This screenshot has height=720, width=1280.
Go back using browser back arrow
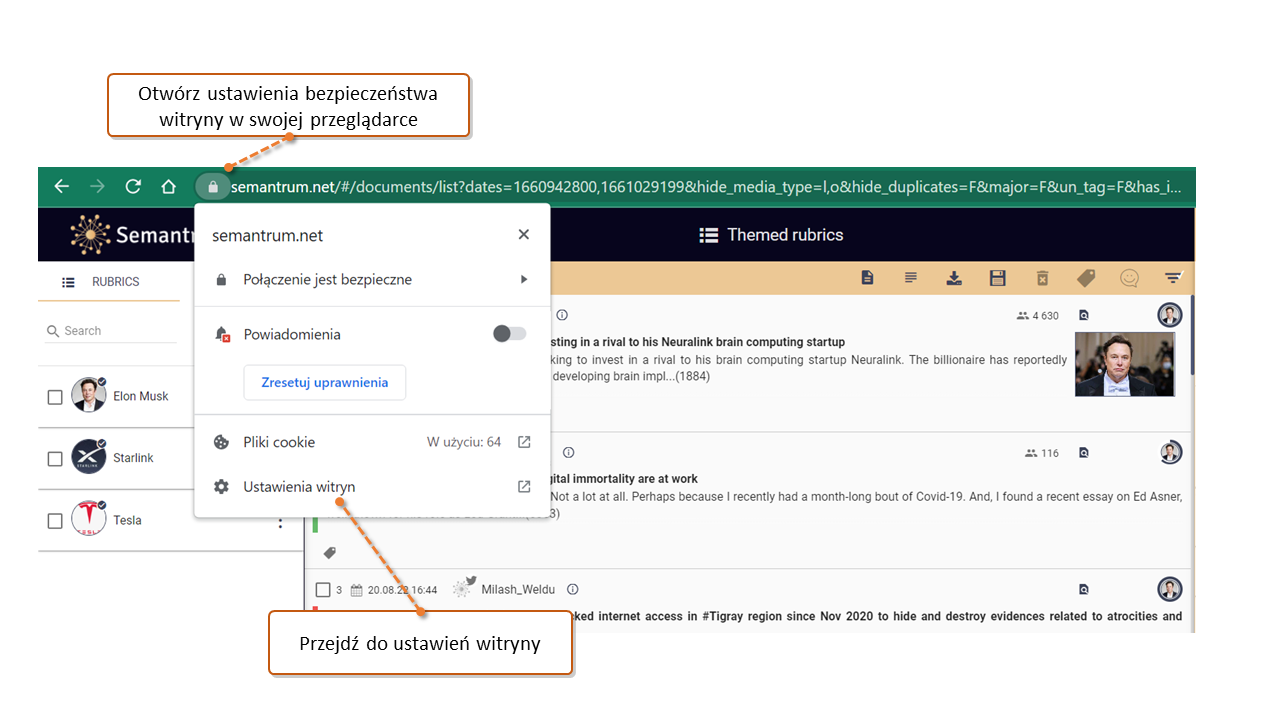tap(62, 187)
